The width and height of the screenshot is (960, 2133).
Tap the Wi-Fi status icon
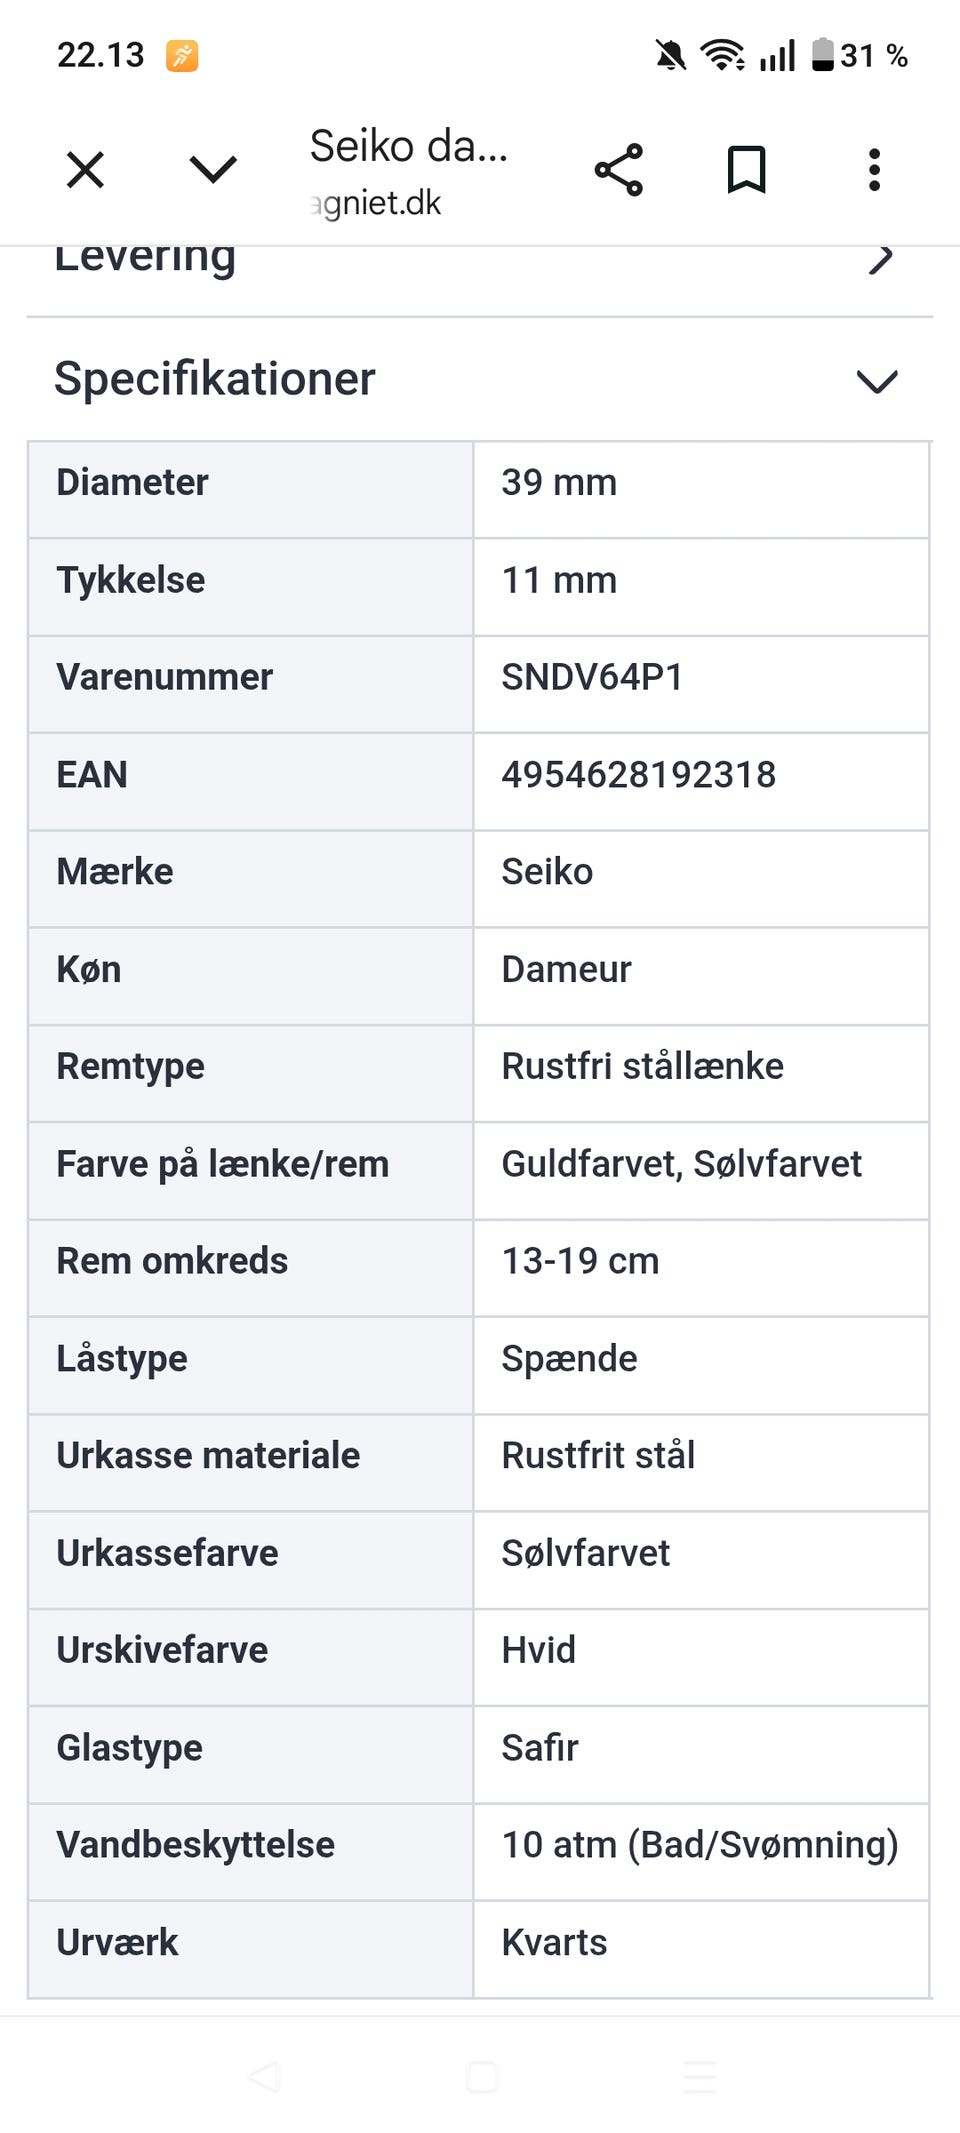(722, 55)
